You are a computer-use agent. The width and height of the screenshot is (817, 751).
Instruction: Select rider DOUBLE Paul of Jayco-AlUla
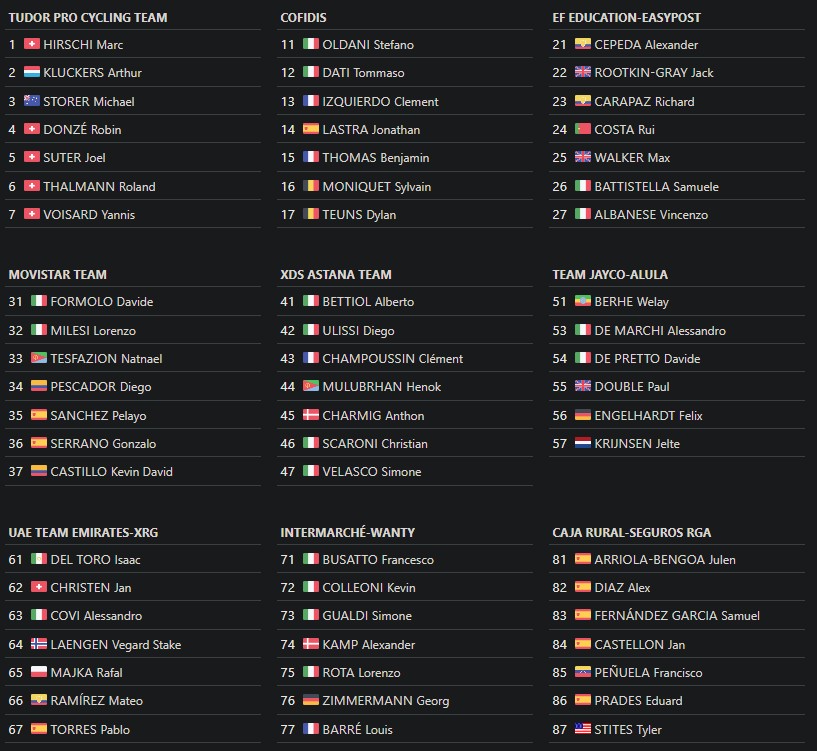[x=632, y=387]
